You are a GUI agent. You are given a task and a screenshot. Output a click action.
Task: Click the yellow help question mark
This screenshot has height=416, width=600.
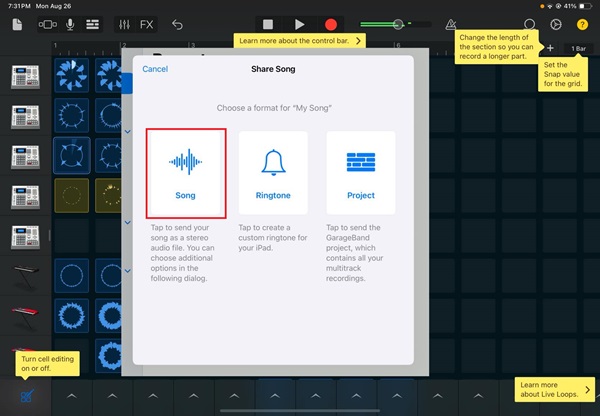582,23
